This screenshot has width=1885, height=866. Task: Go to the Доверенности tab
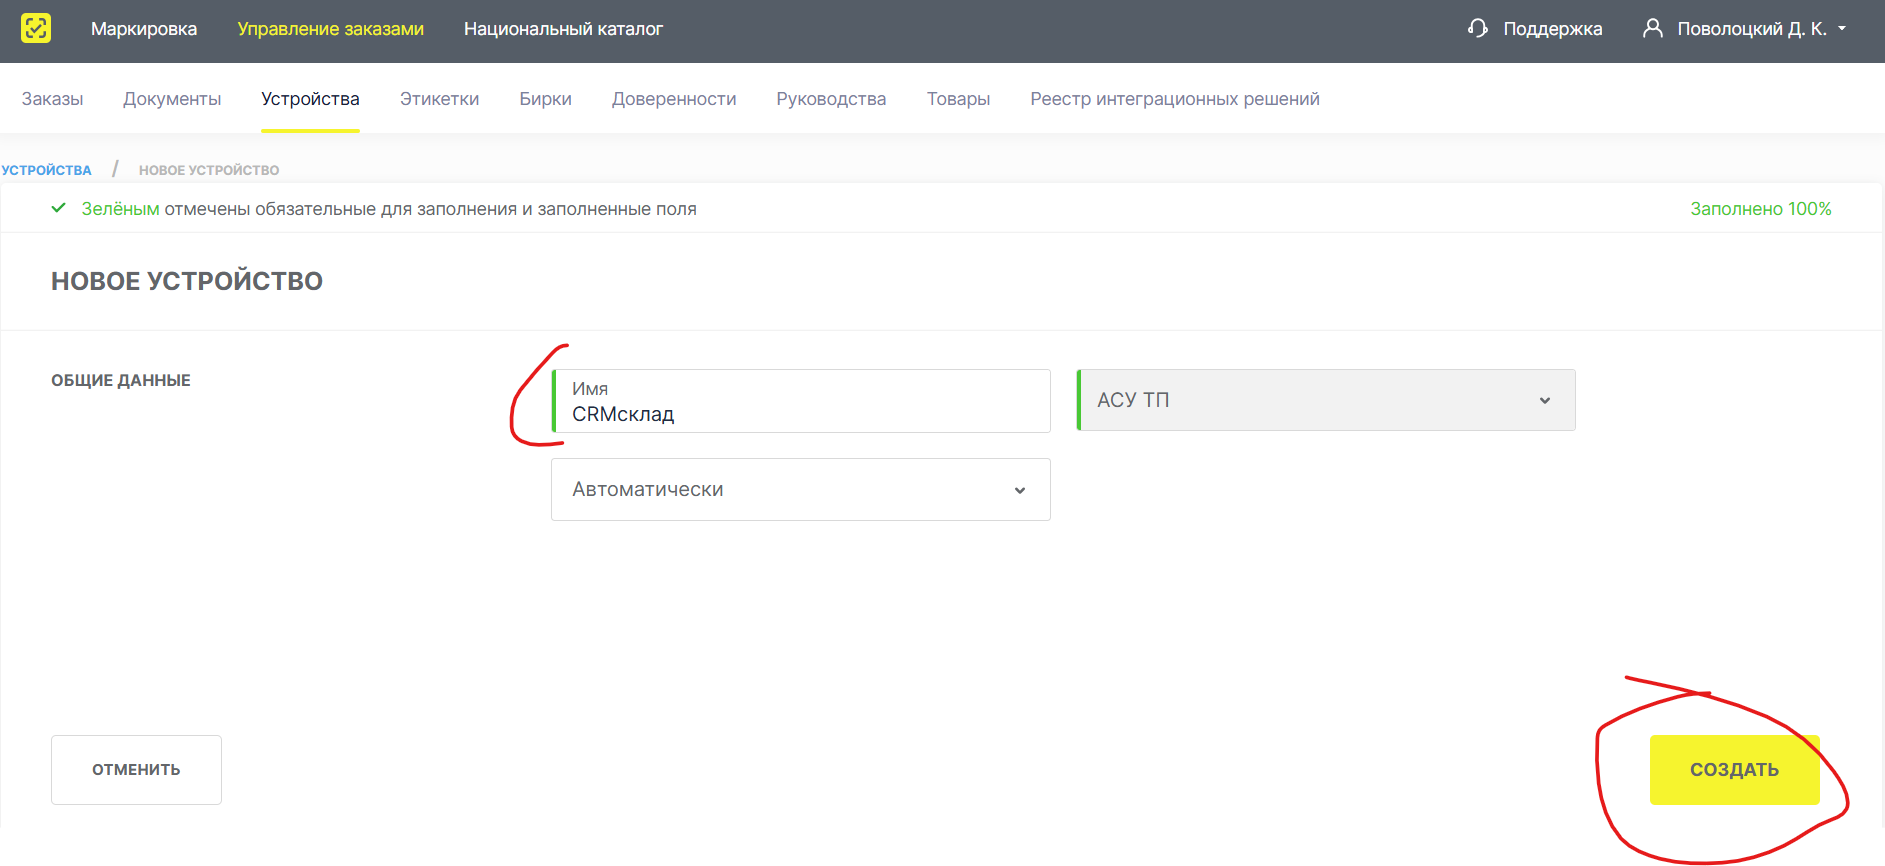pyautogui.click(x=674, y=99)
